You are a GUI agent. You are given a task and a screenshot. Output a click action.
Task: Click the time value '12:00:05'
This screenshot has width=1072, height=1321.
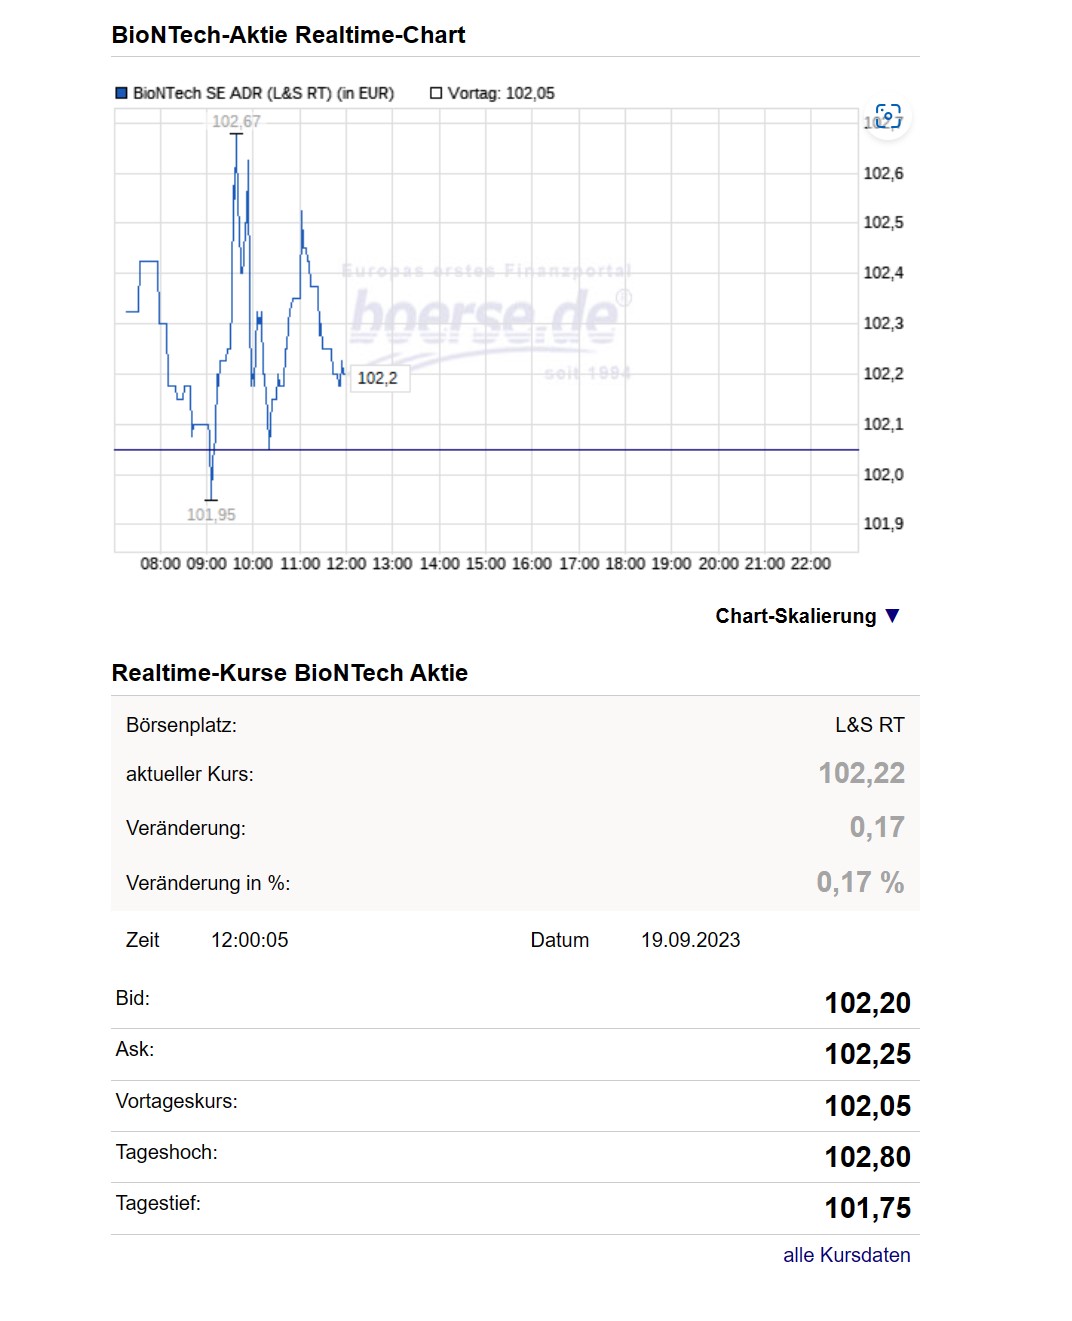250,940
